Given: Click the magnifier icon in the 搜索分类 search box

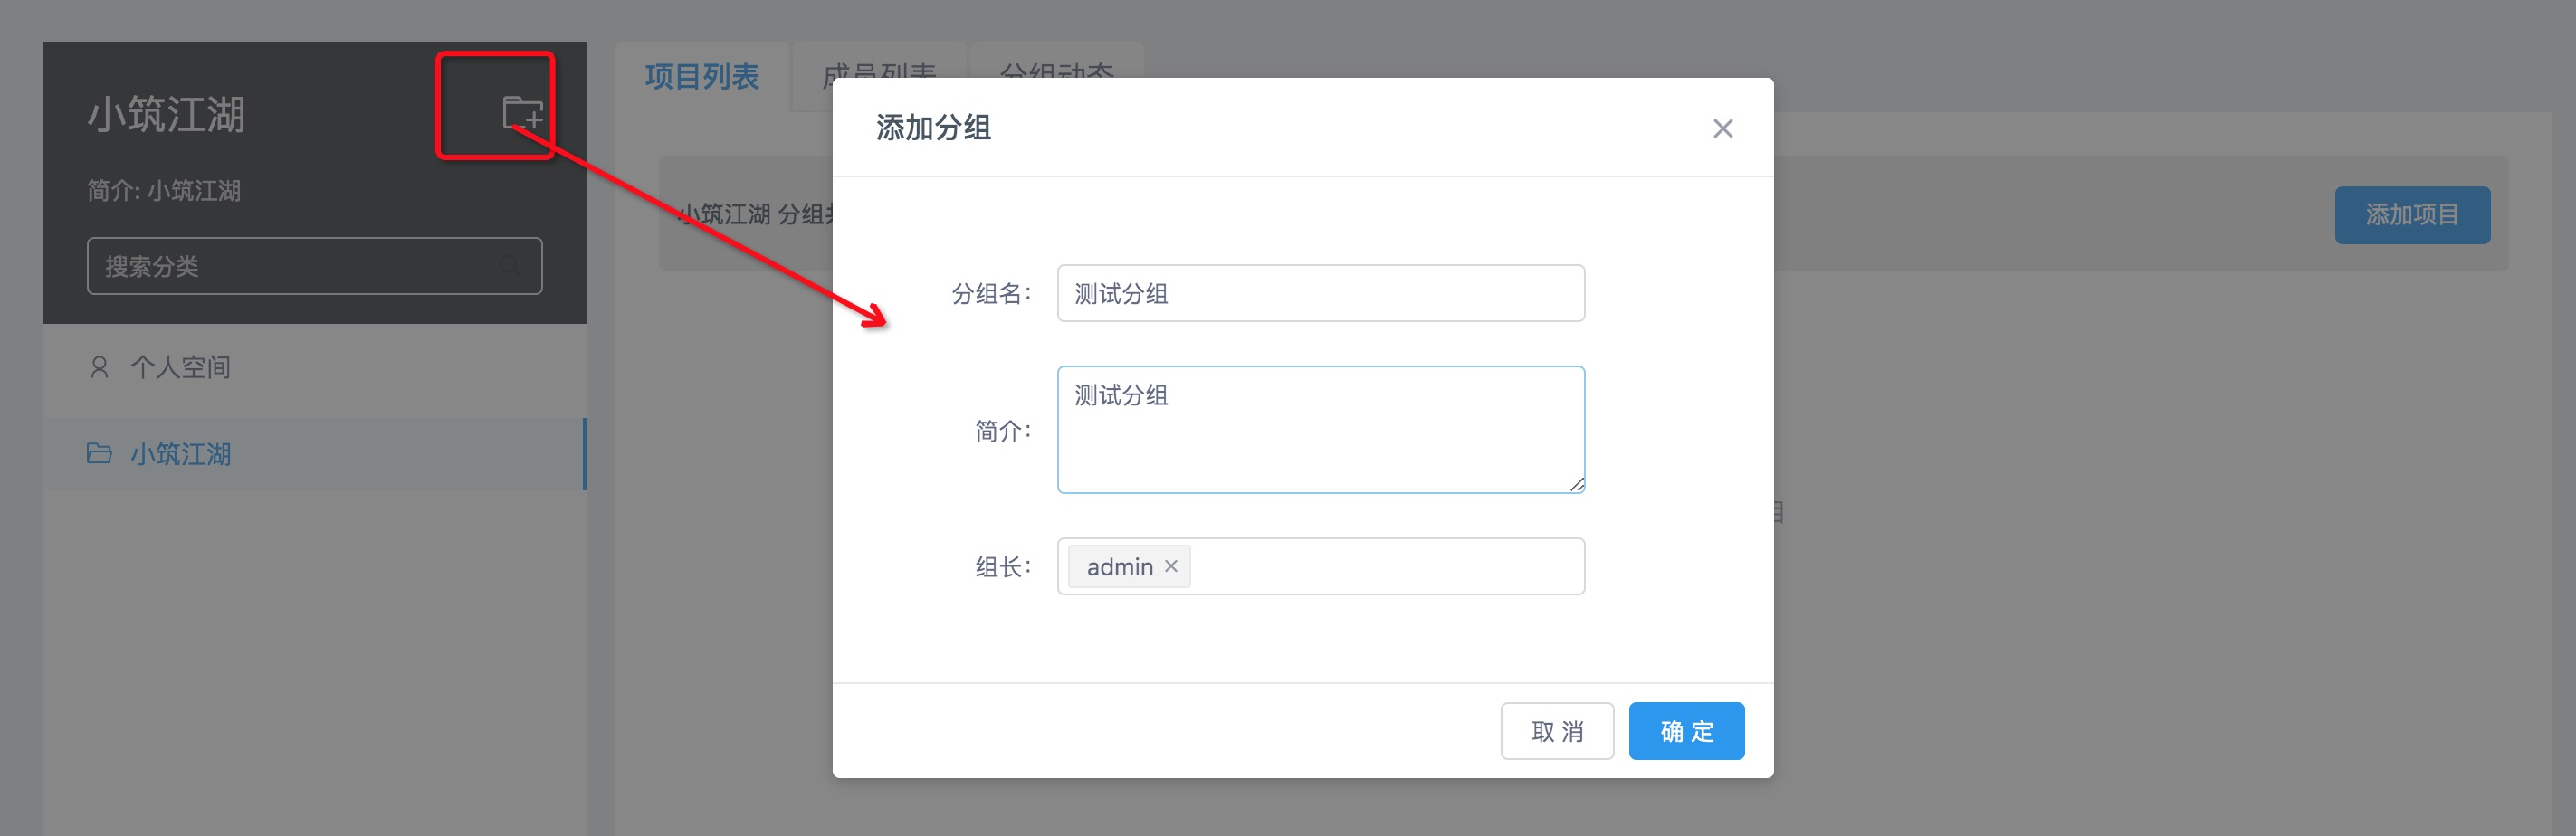Looking at the screenshot, I should coord(510,266).
